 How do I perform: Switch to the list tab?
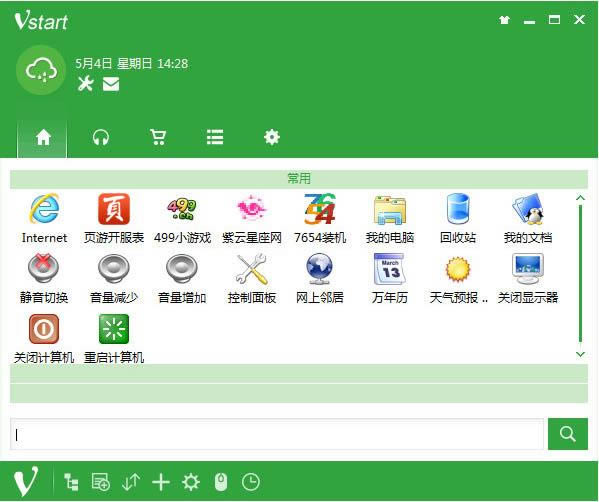[x=215, y=137]
